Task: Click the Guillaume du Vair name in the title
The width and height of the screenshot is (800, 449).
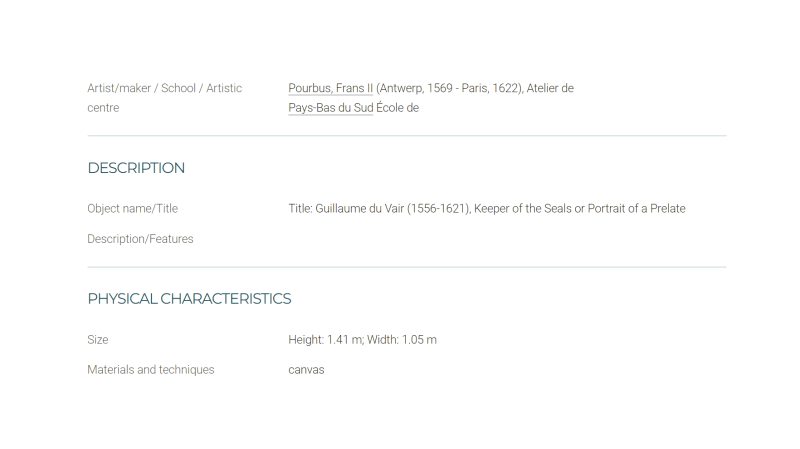Action: pos(360,209)
